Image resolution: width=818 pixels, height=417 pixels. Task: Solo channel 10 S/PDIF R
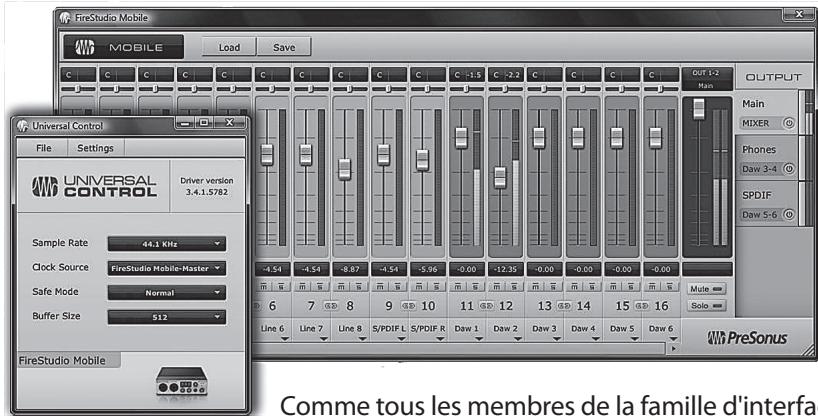(437, 287)
